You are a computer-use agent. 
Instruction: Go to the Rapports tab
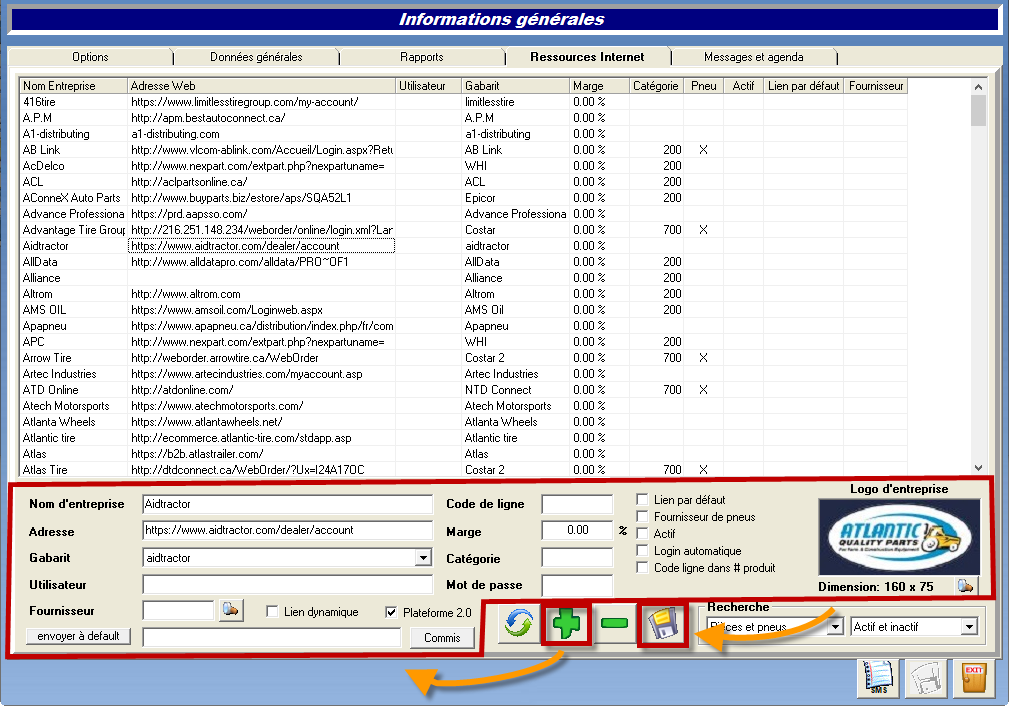coord(421,57)
